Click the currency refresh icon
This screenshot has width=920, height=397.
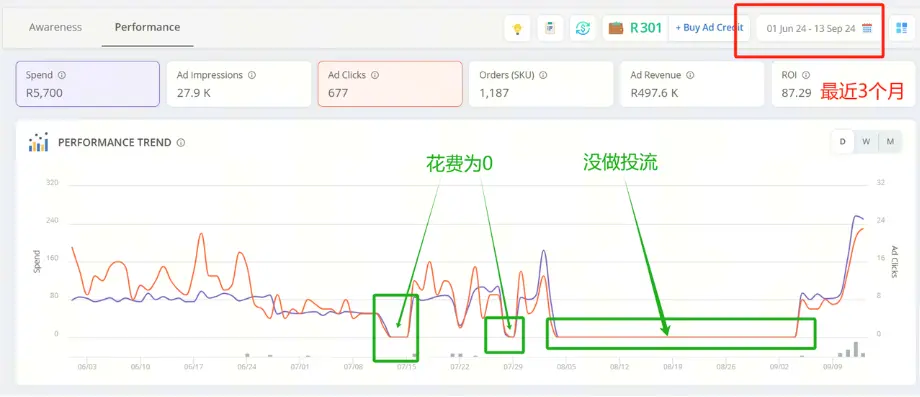583,28
